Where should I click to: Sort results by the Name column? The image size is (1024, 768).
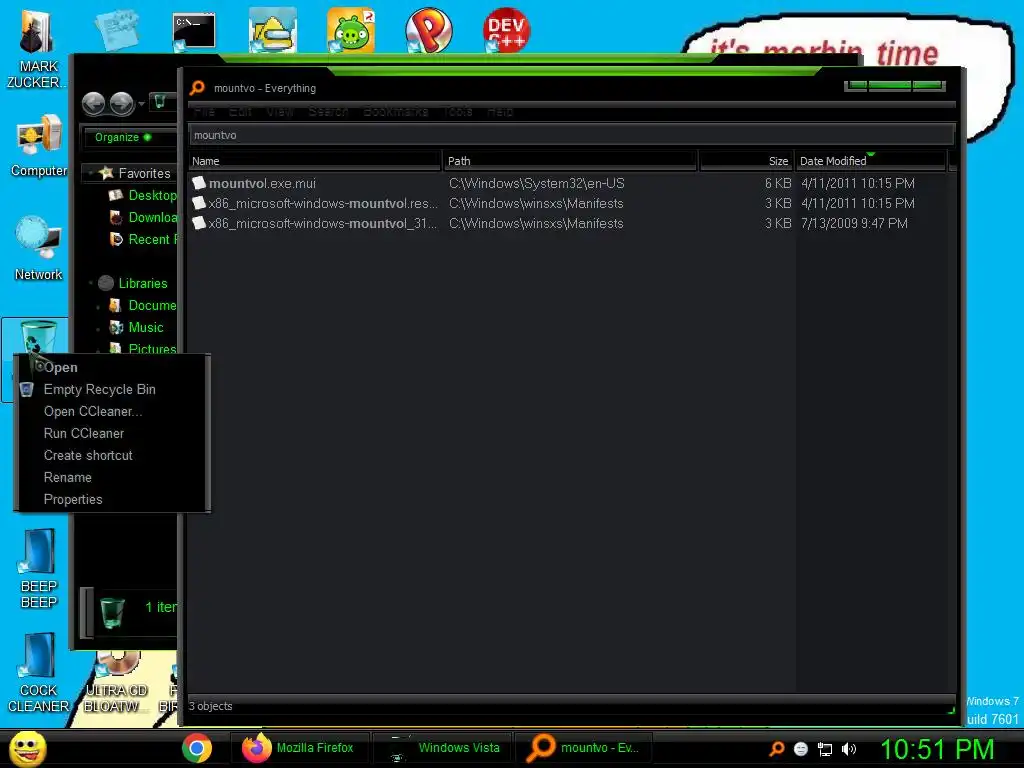pyautogui.click(x=315, y=161)
